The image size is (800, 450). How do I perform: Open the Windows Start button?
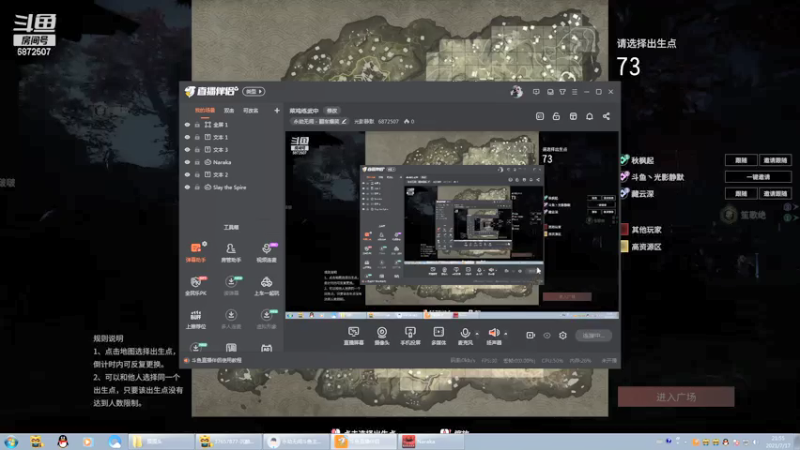pyautogui.click(x=11, y=441)
